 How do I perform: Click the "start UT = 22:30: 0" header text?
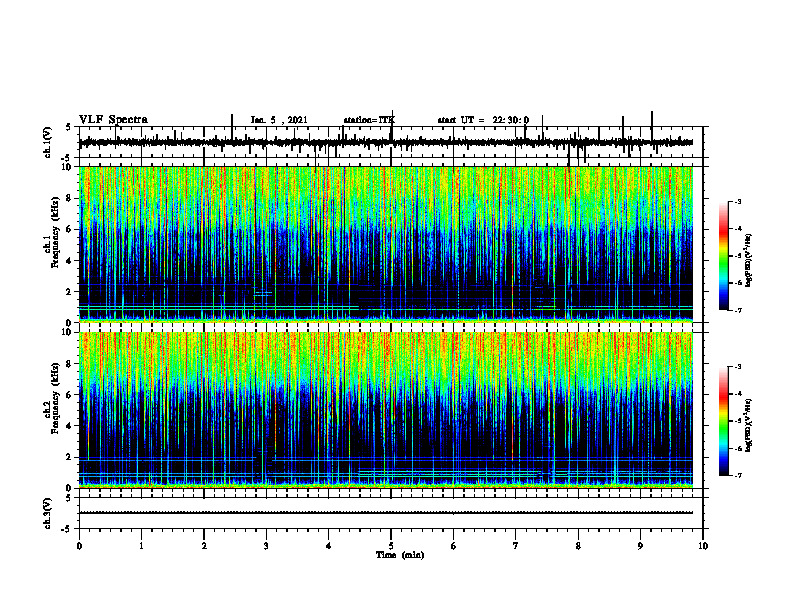coord(483,120)
